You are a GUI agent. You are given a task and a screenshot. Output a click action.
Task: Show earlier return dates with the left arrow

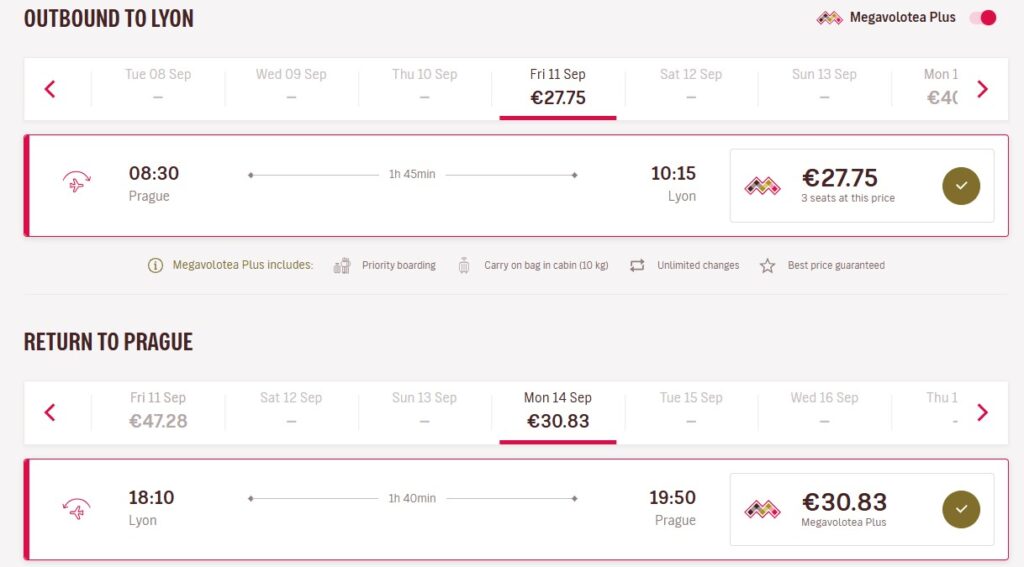50,412
